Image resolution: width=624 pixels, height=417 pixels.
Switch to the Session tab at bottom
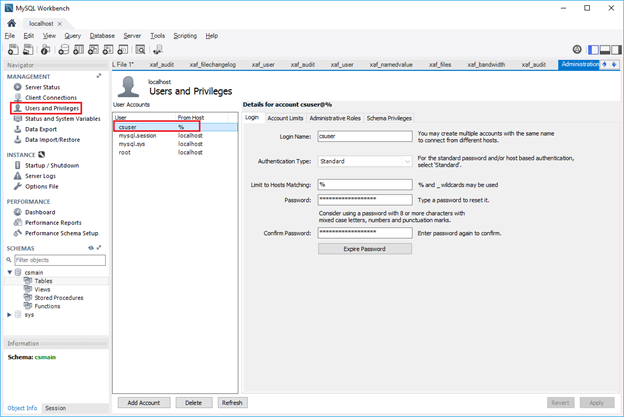(x=55, y=408)
